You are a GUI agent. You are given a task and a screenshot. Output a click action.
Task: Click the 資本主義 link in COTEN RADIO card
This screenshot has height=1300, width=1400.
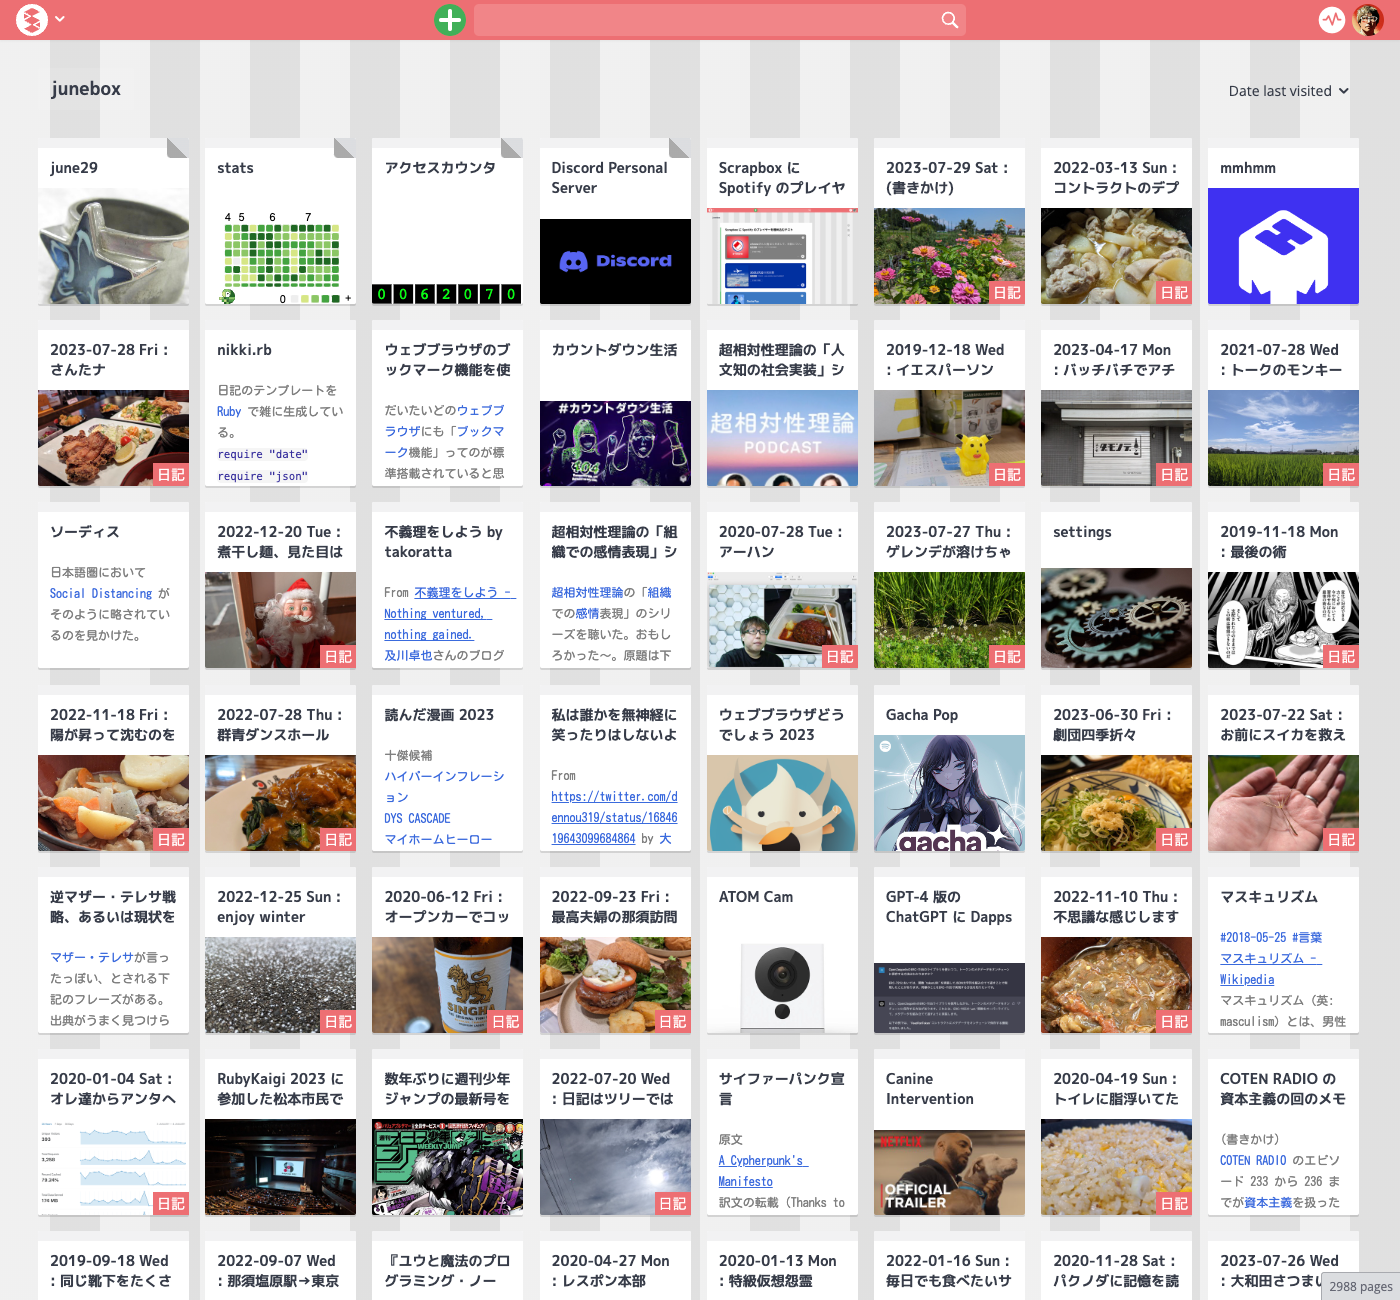tap(1268, 1202)
